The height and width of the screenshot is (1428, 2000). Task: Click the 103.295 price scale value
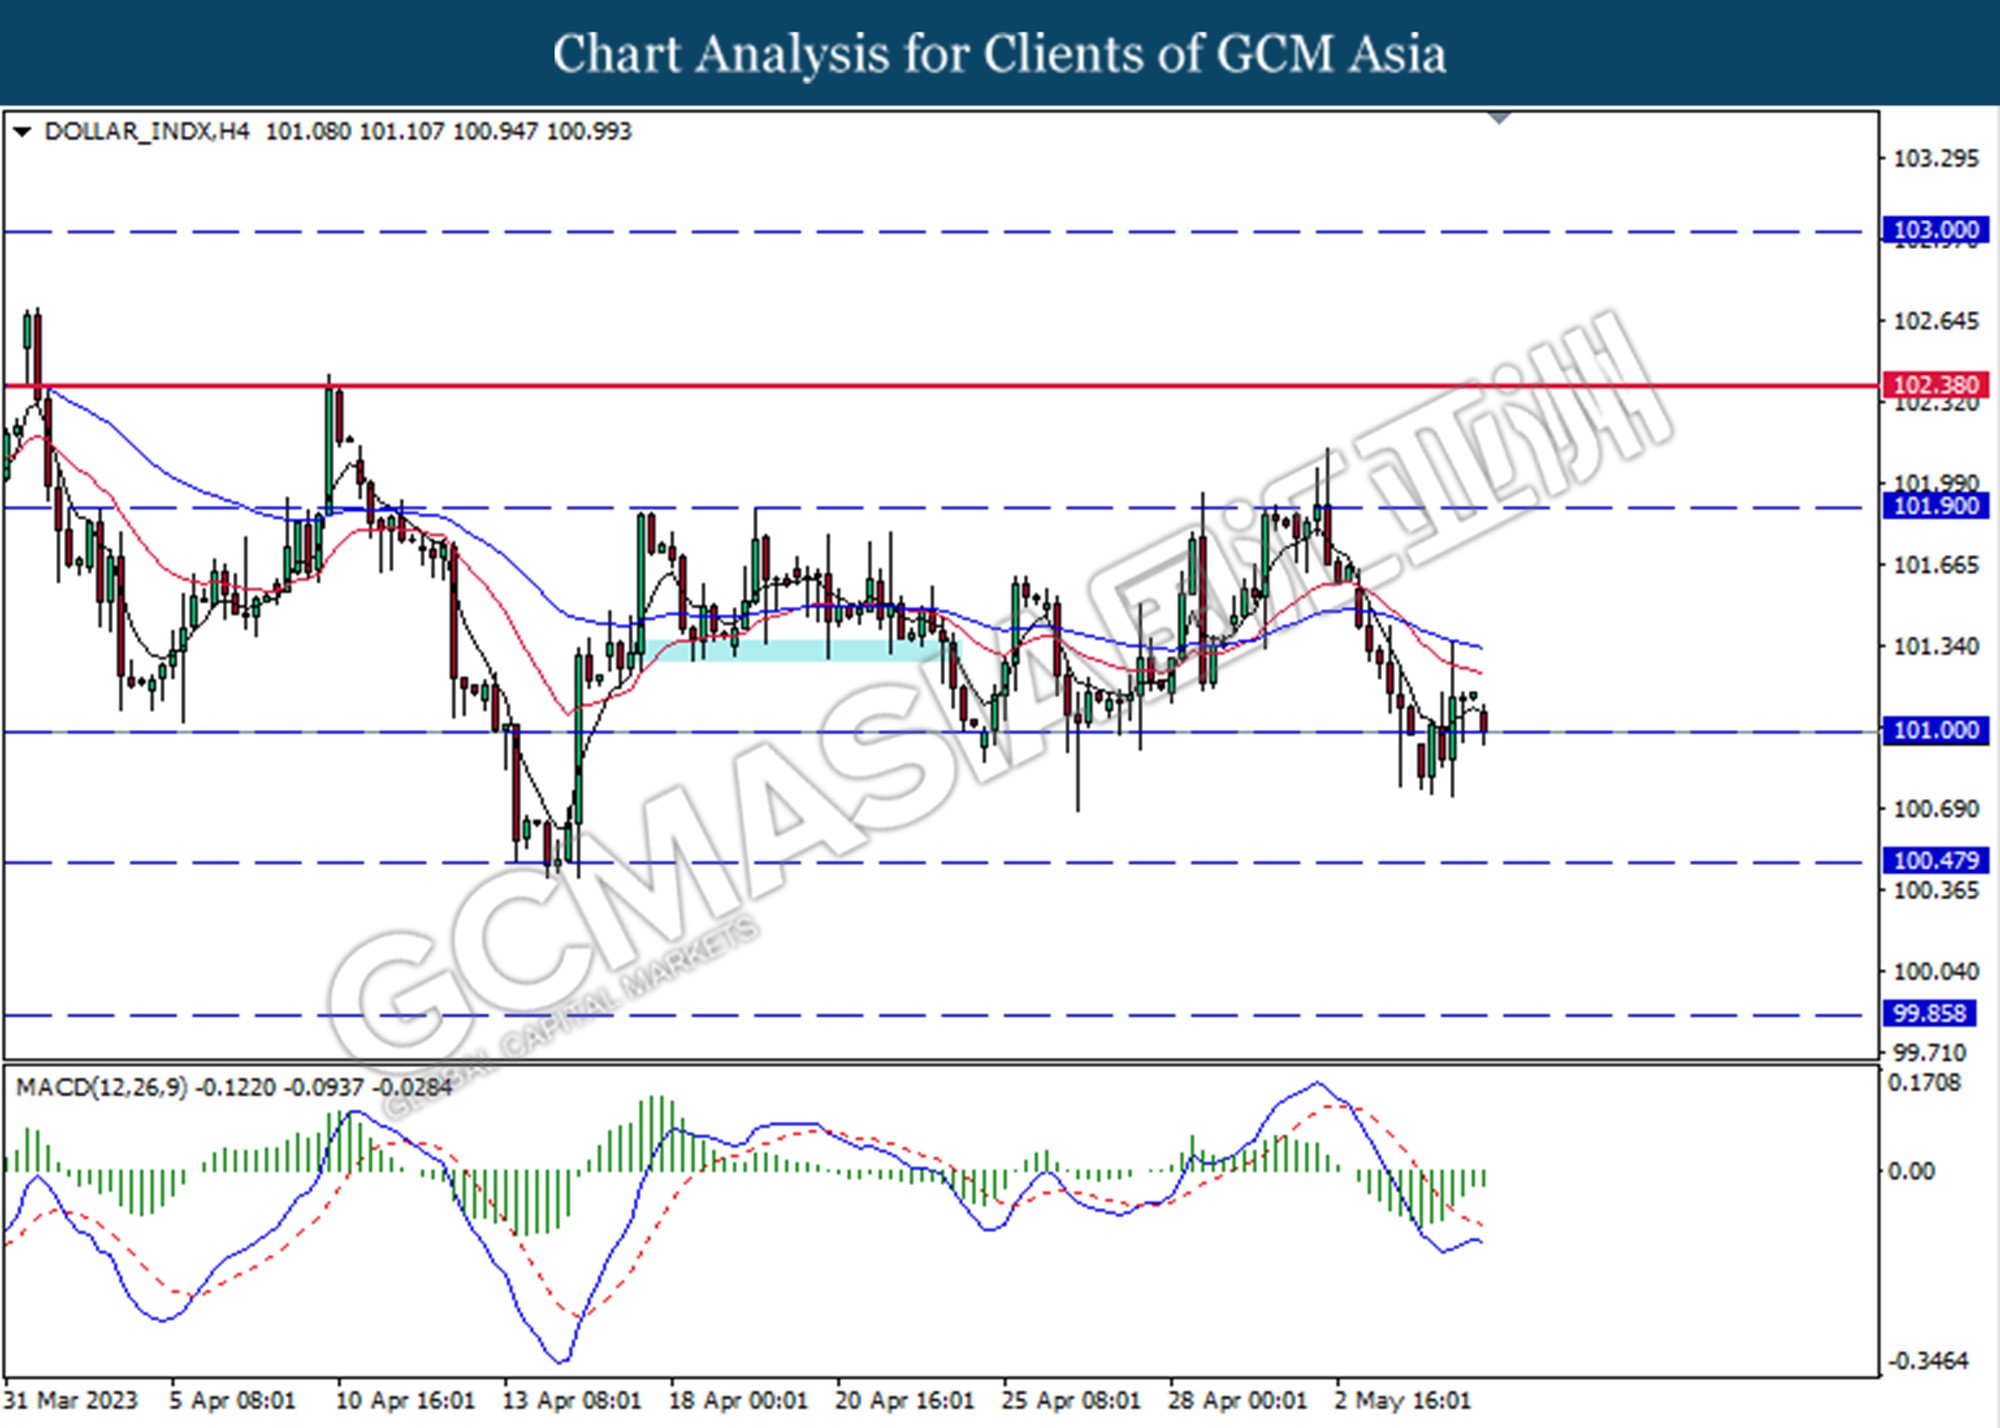[x=1936, y=158]
